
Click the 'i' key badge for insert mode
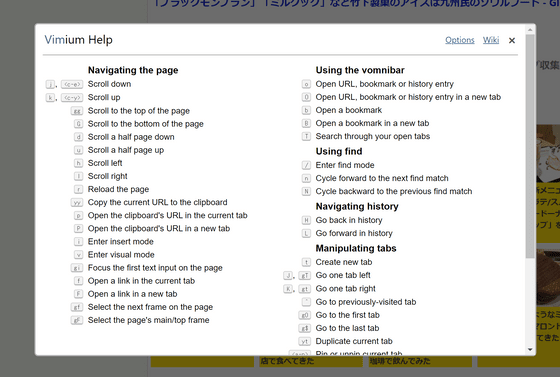click(79, 242)
